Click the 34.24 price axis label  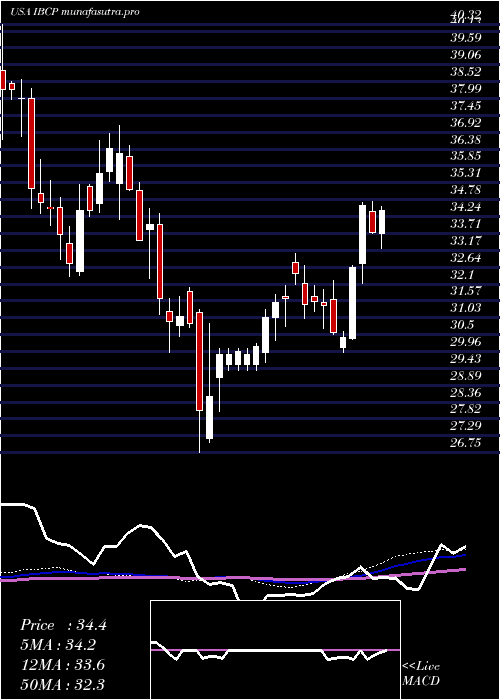(x=466, y=207)
